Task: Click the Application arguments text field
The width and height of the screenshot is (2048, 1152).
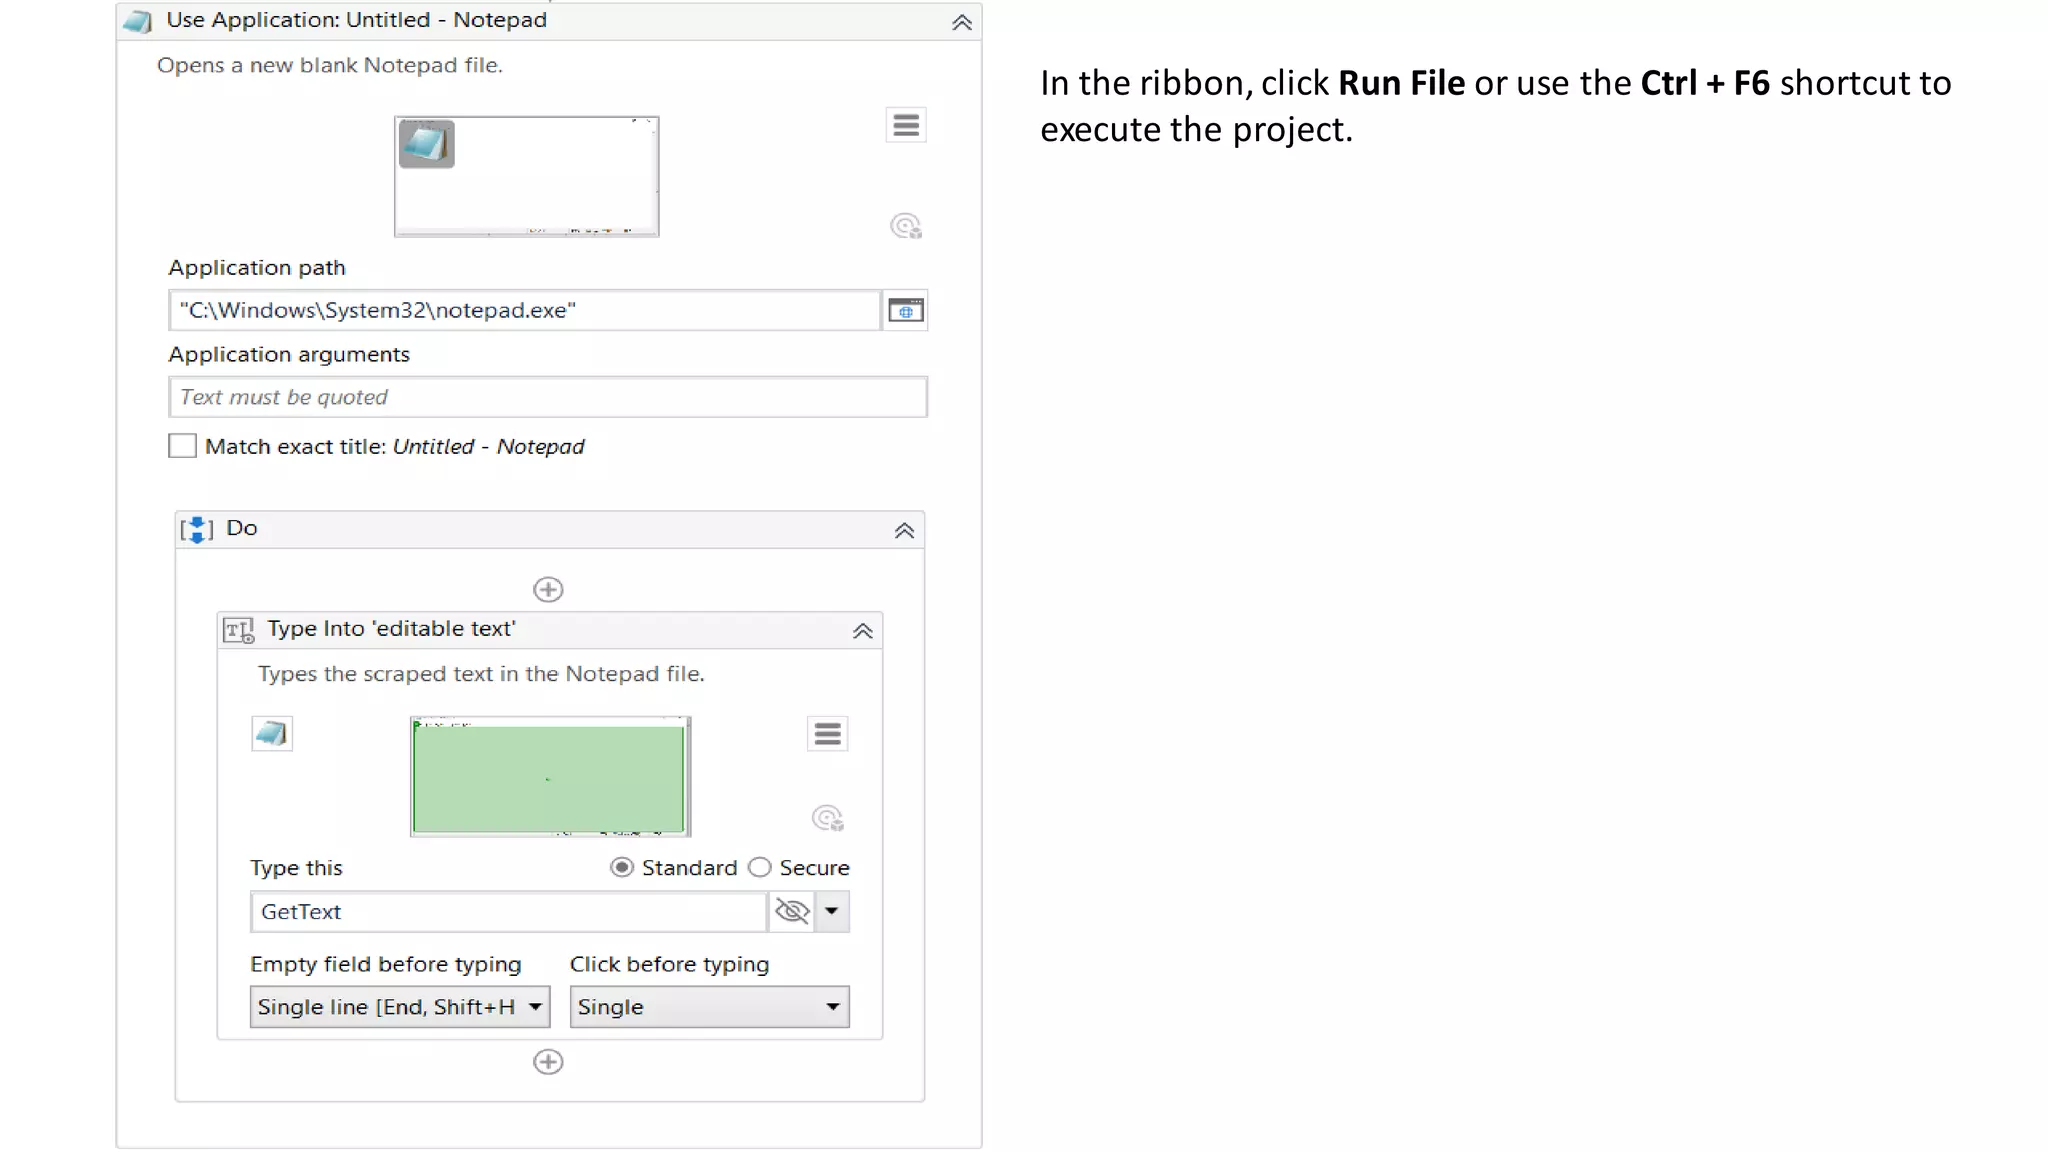Action: coord(547,397)
